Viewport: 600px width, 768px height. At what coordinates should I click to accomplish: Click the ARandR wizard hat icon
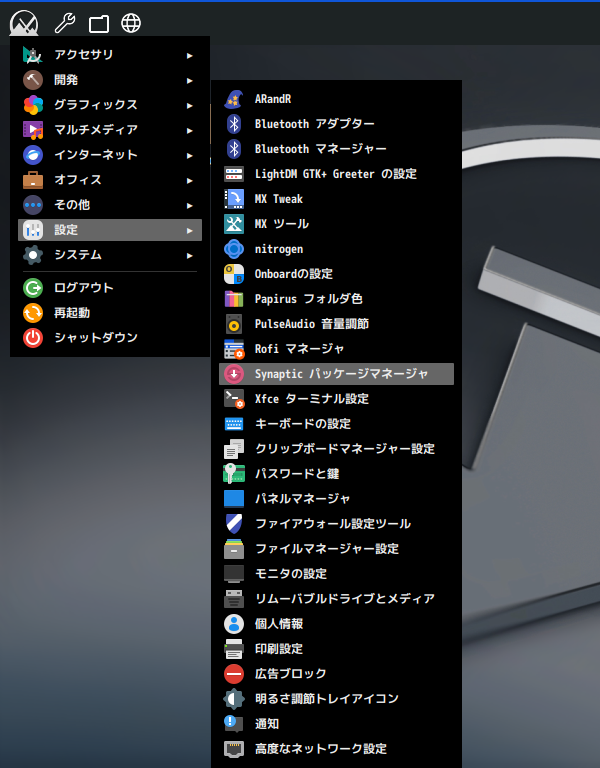(x=234, y=99)
